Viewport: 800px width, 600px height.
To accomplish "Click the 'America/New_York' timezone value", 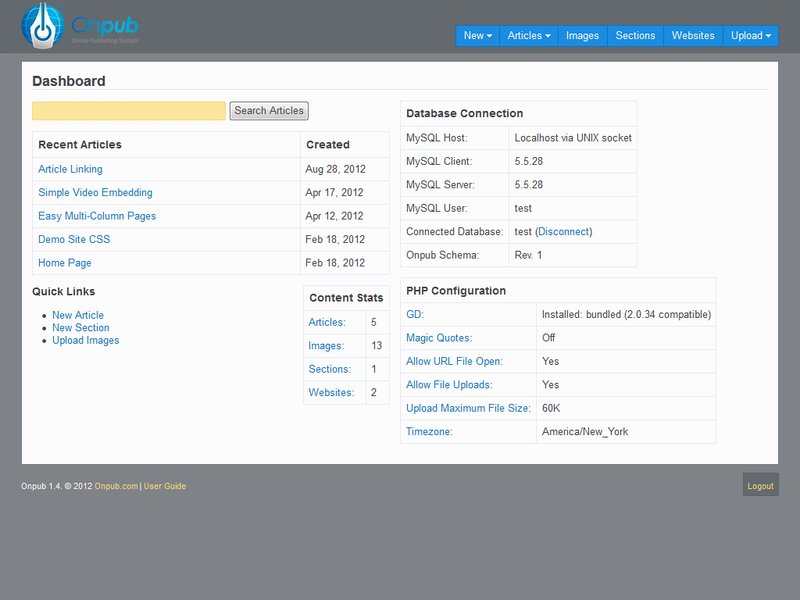I will tap(585, 432).
